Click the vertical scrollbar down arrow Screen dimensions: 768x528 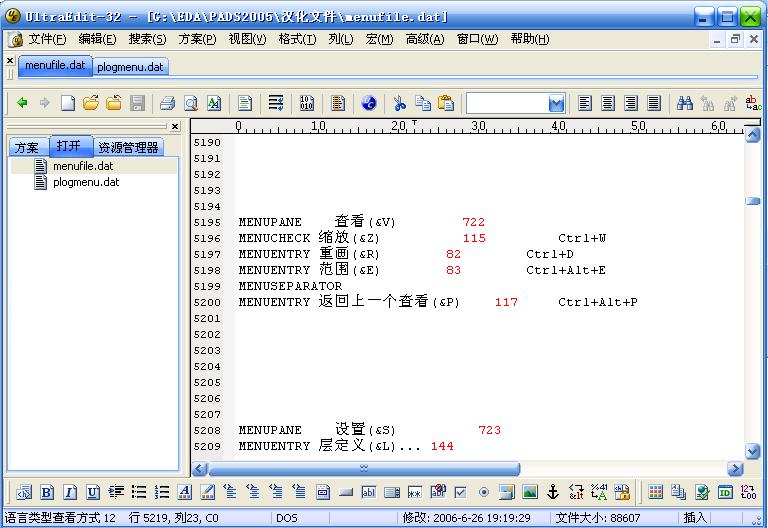pyautogui.click(x=752, y=451)
